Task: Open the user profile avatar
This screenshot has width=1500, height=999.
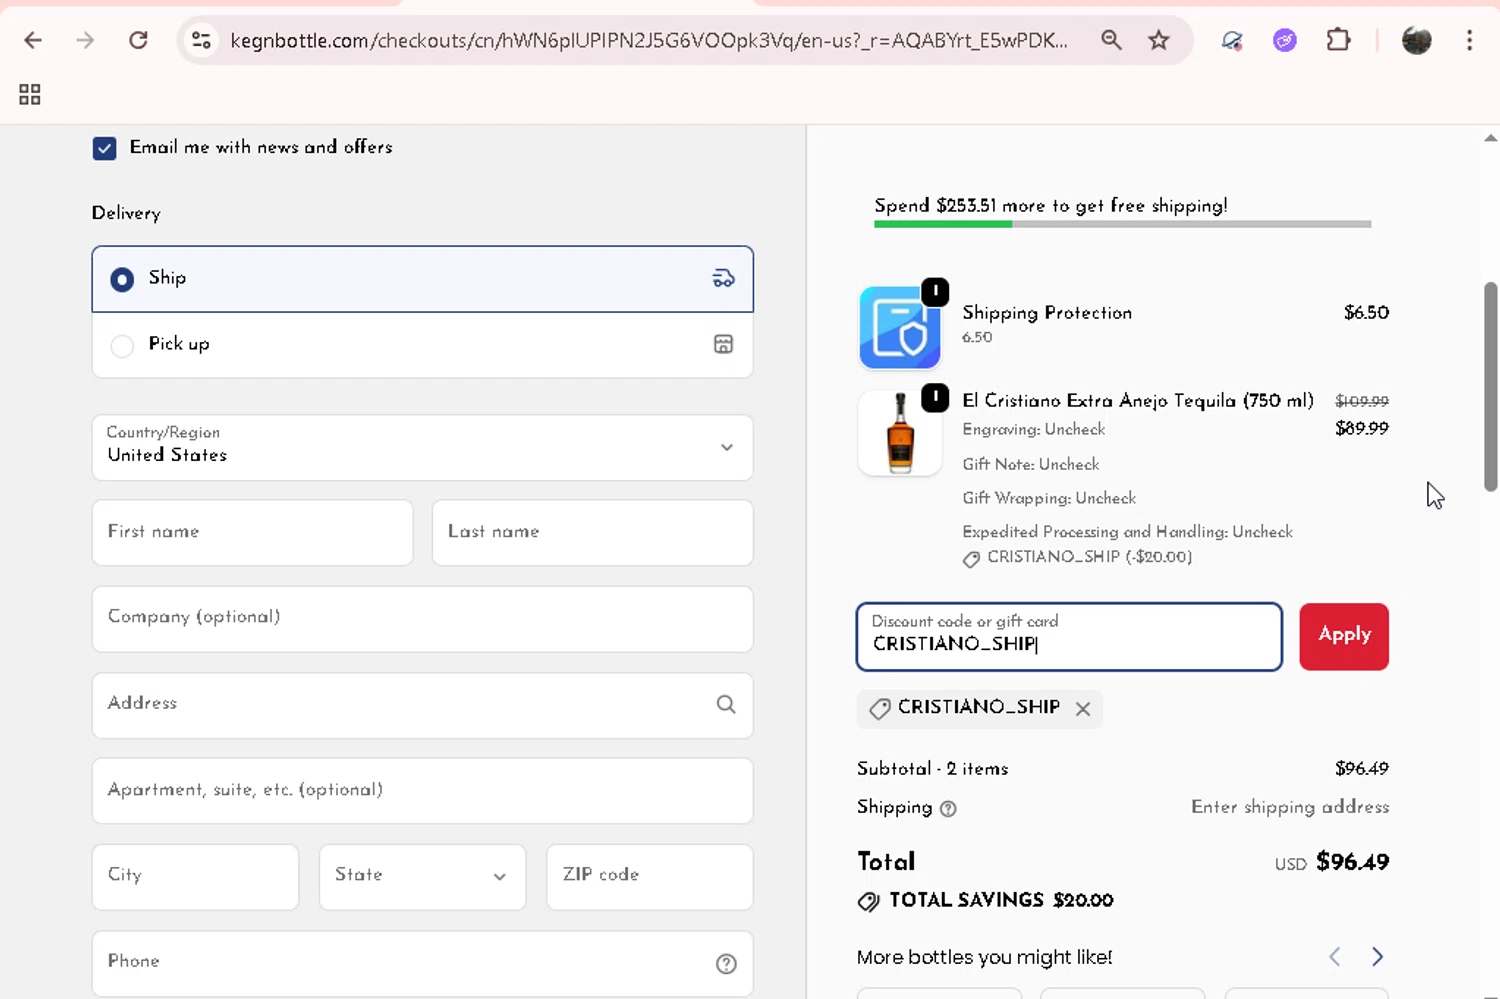Action: click(1417, 40)
